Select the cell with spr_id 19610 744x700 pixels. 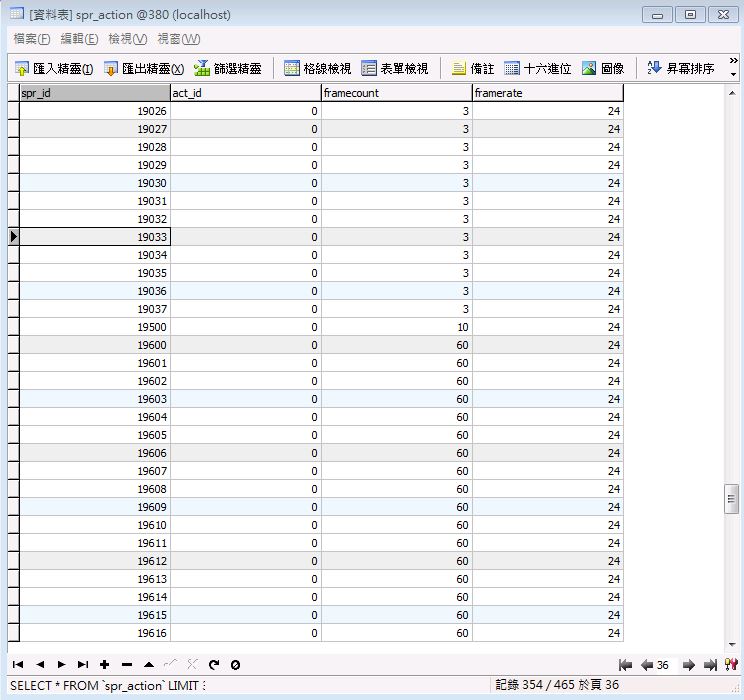pos(95,525)
